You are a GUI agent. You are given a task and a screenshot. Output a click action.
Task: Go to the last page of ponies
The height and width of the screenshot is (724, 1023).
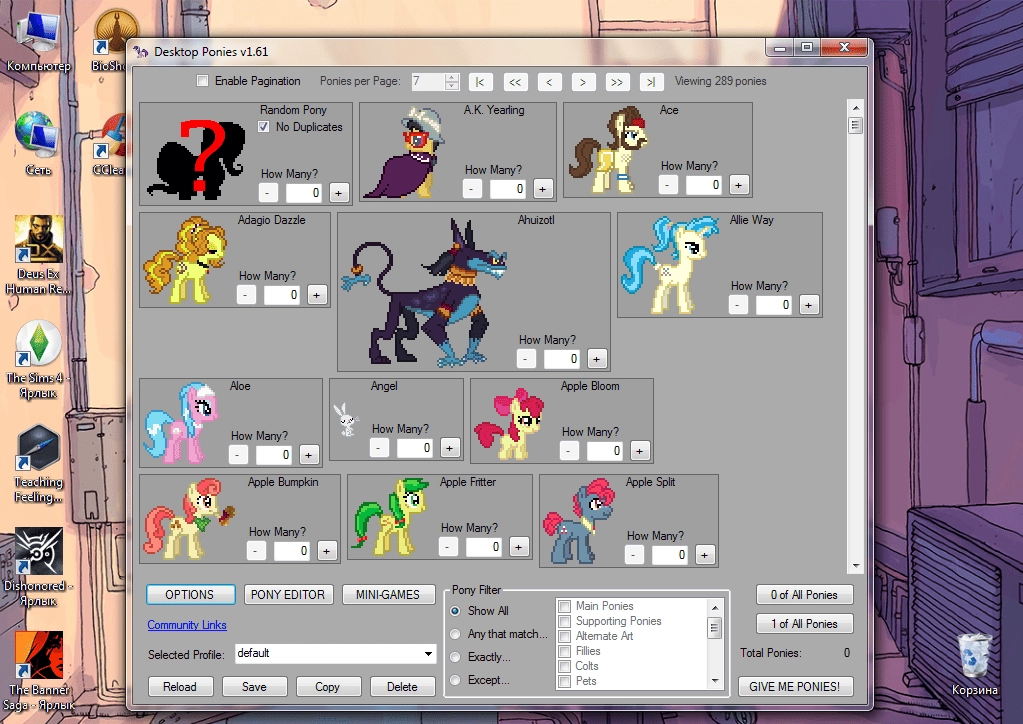pyautogui.click(x=651, y=82)
